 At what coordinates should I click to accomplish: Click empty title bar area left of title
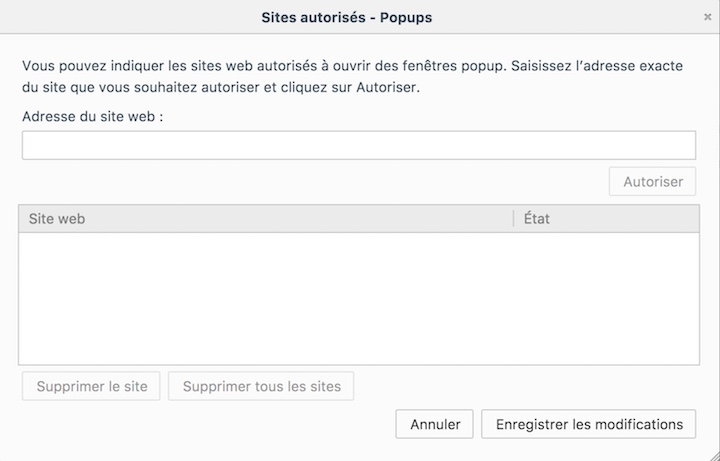coord(129,17)
